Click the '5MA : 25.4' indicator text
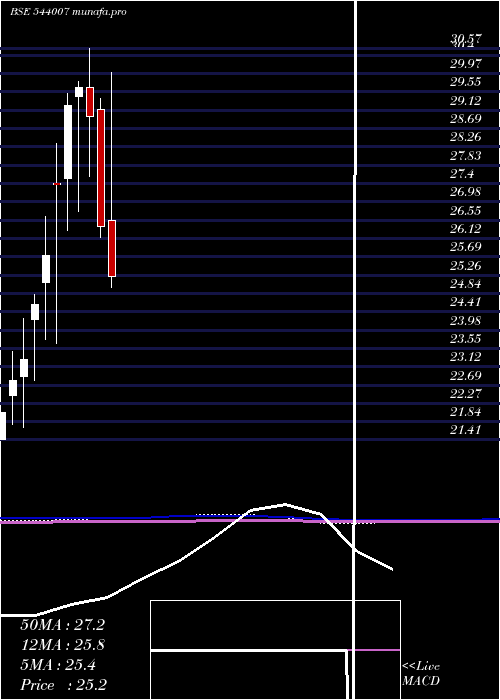Image resolution: width=500 pixels, height=700 pixels. coord(58,665)
